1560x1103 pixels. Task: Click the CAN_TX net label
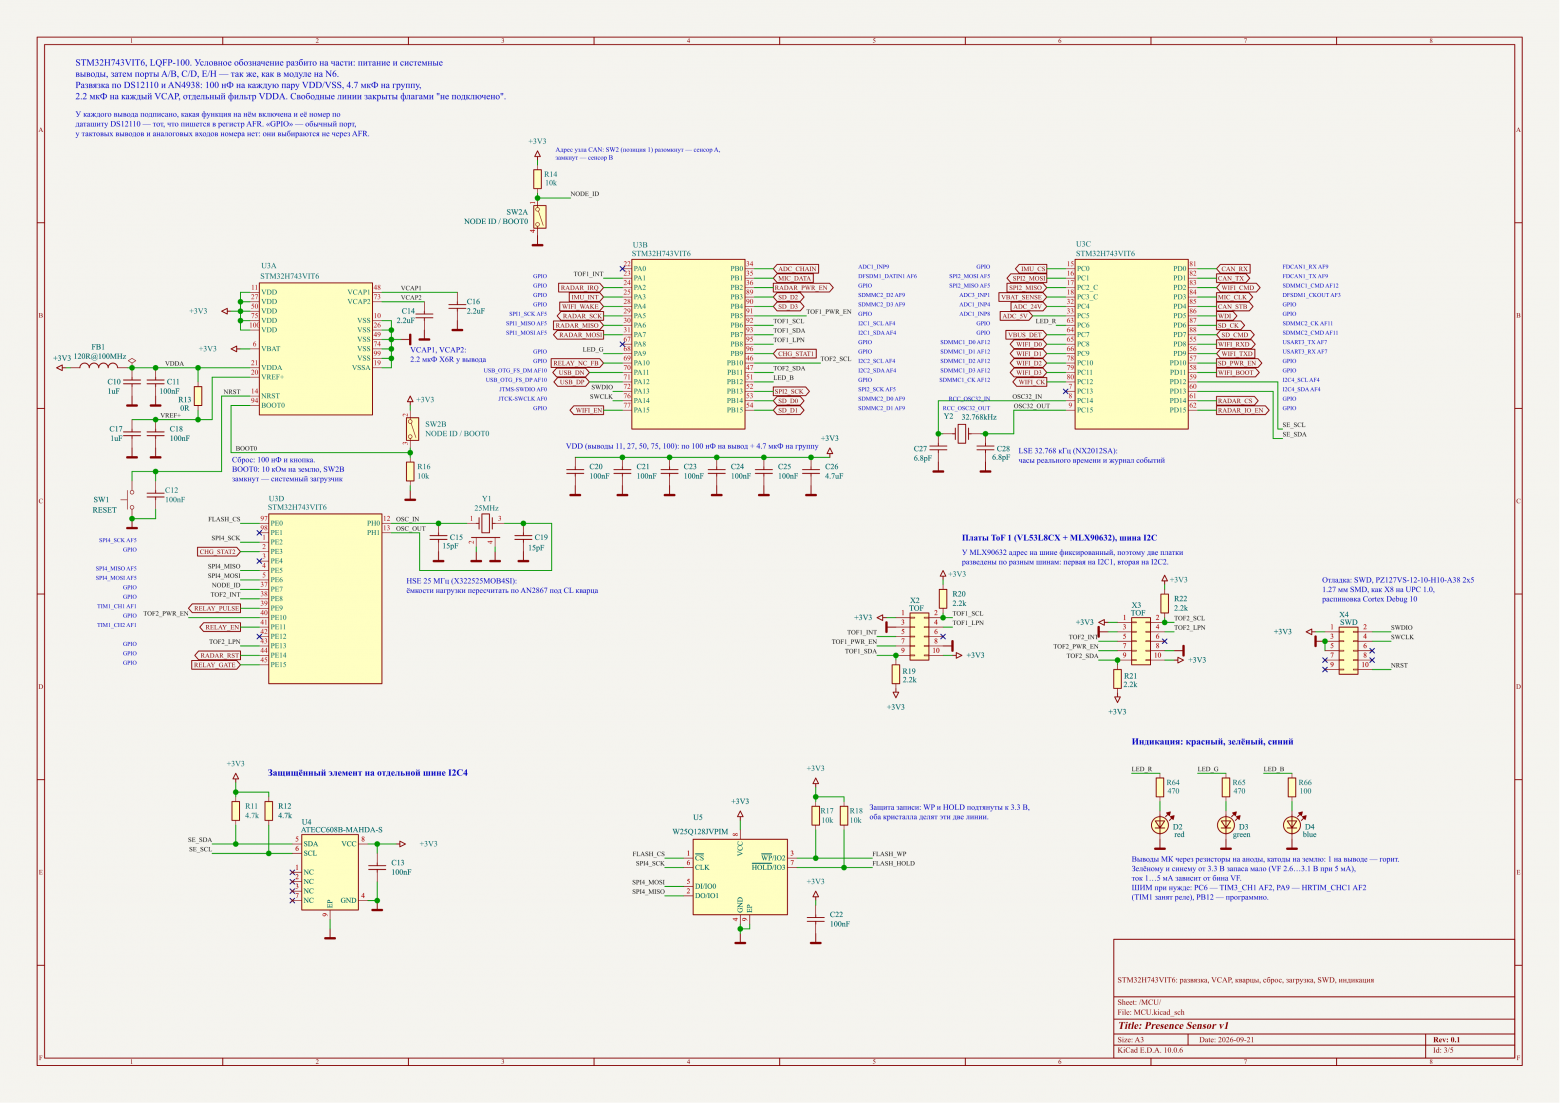tap(1233, 278)
